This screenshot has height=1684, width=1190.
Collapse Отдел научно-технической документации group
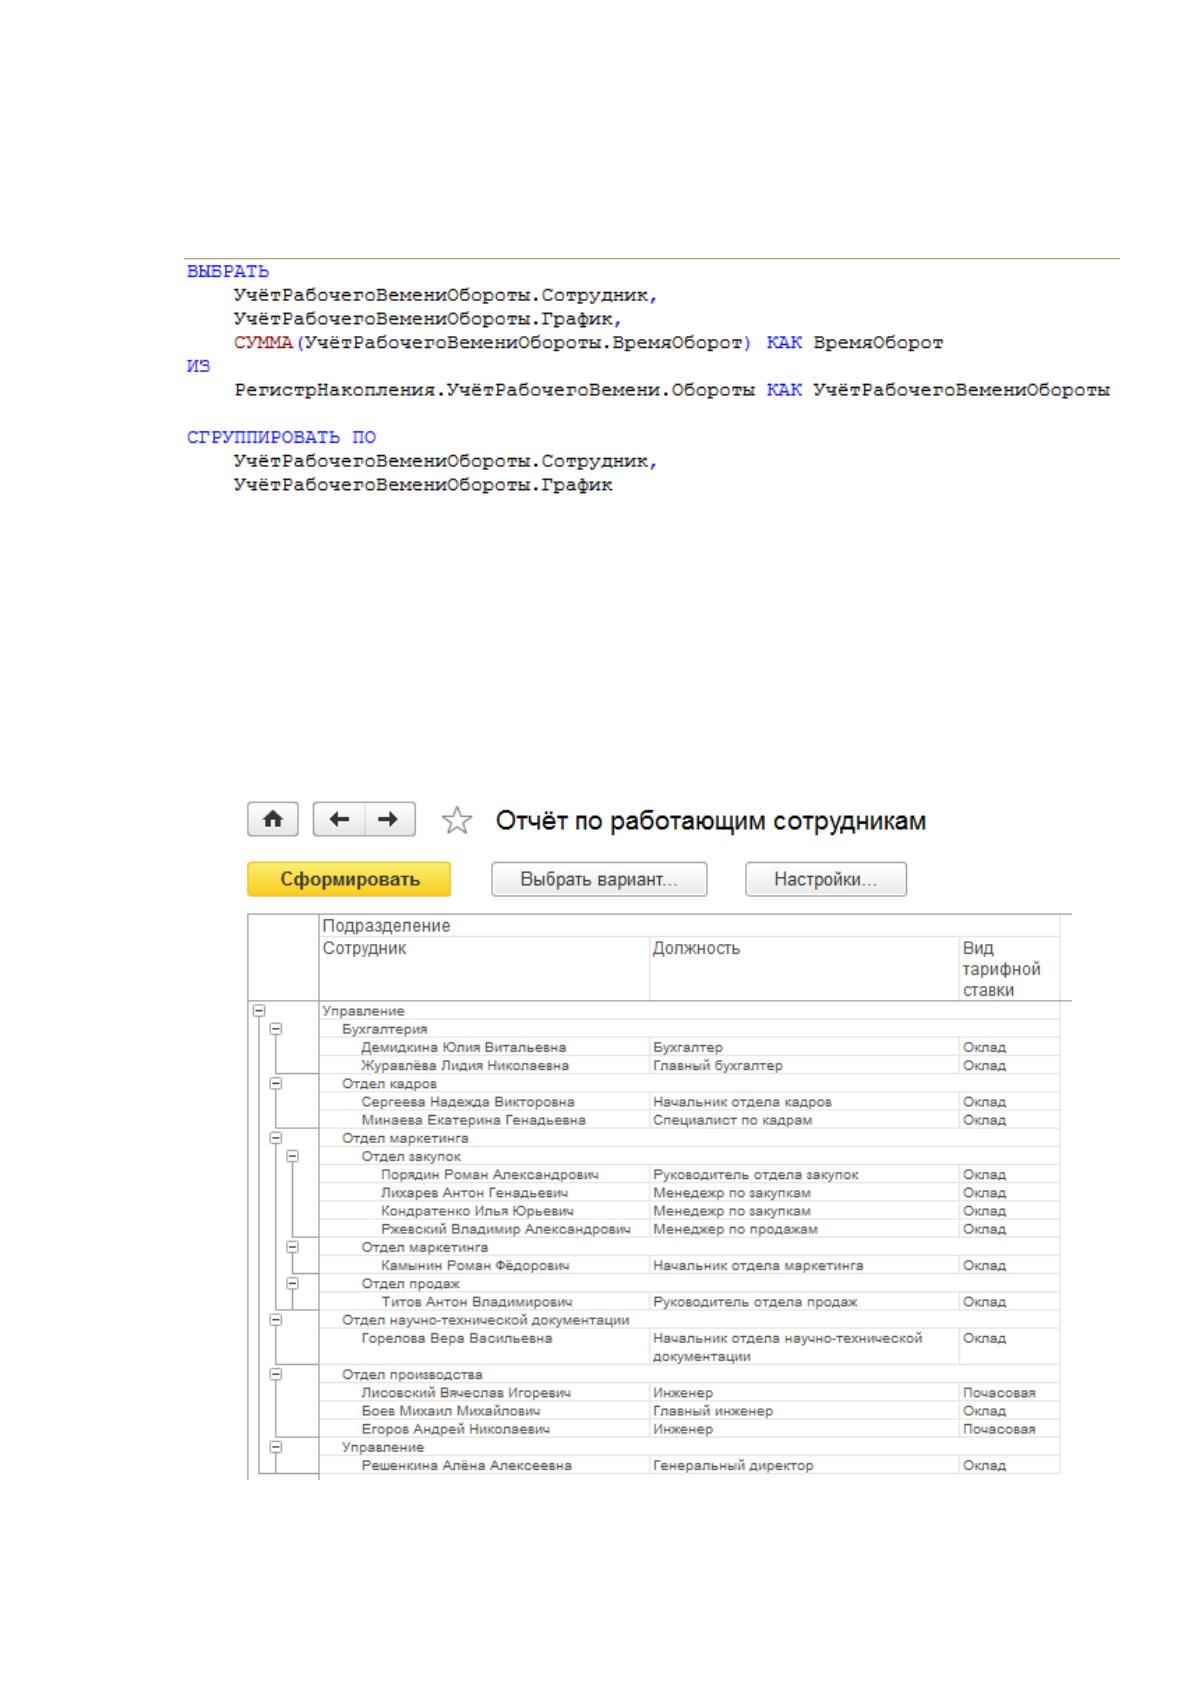(277, 1320)
